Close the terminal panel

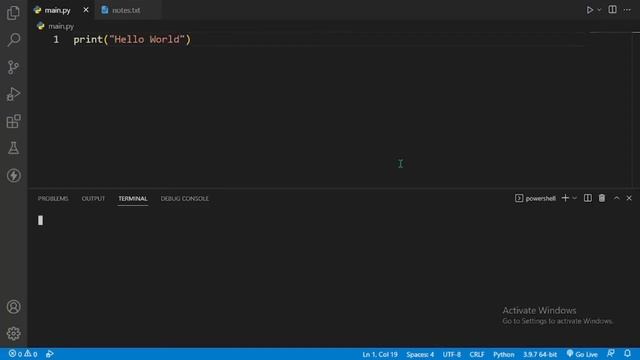(x=629, y=198)
